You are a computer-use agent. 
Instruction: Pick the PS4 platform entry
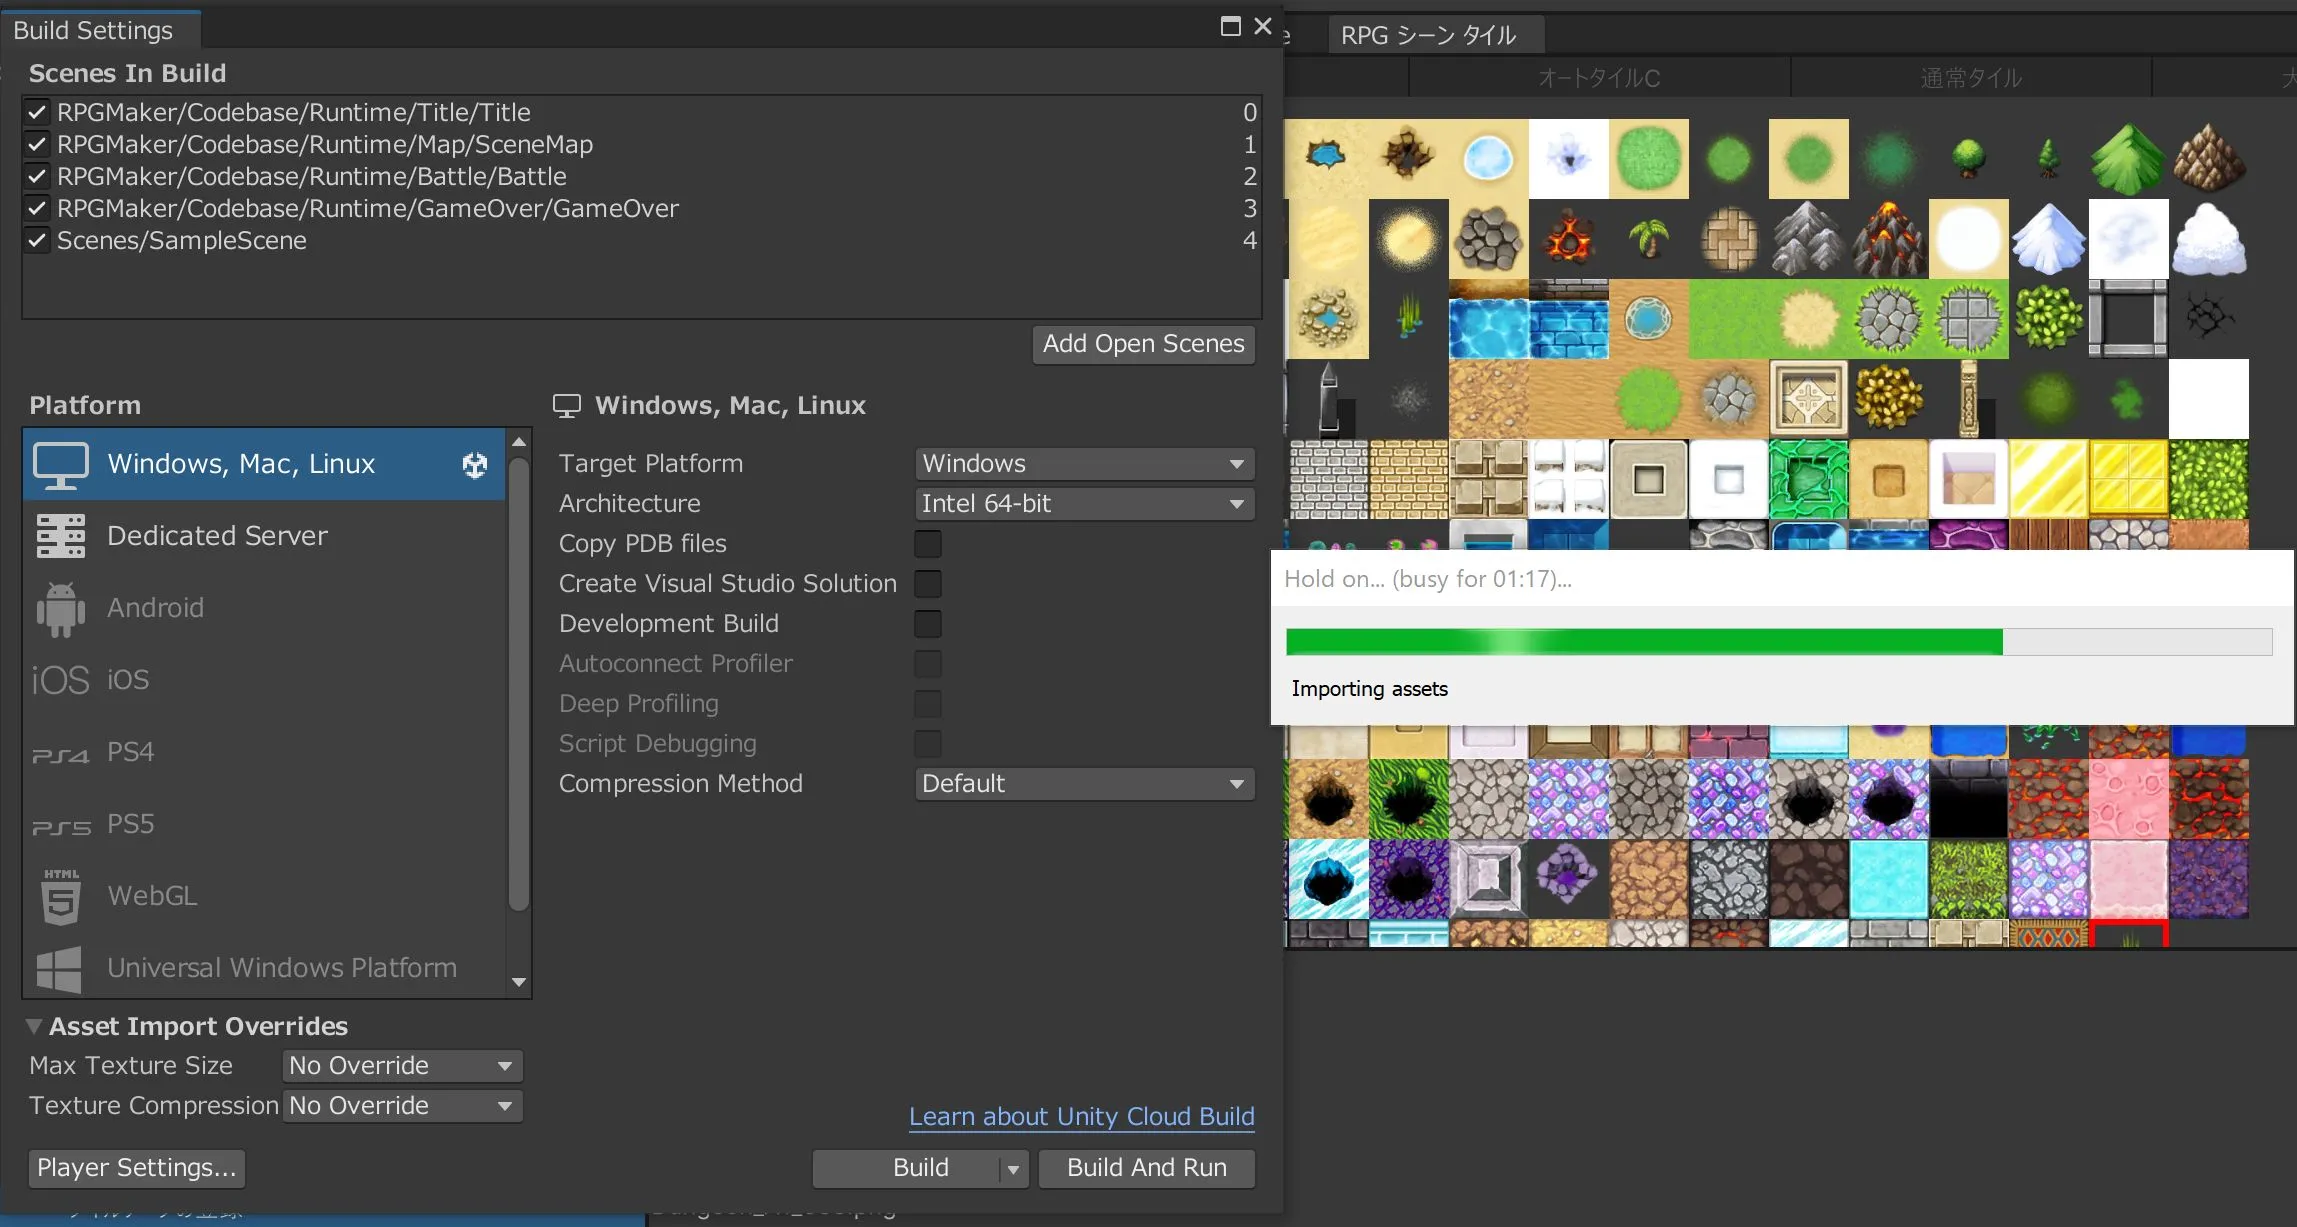pos(130,752)
